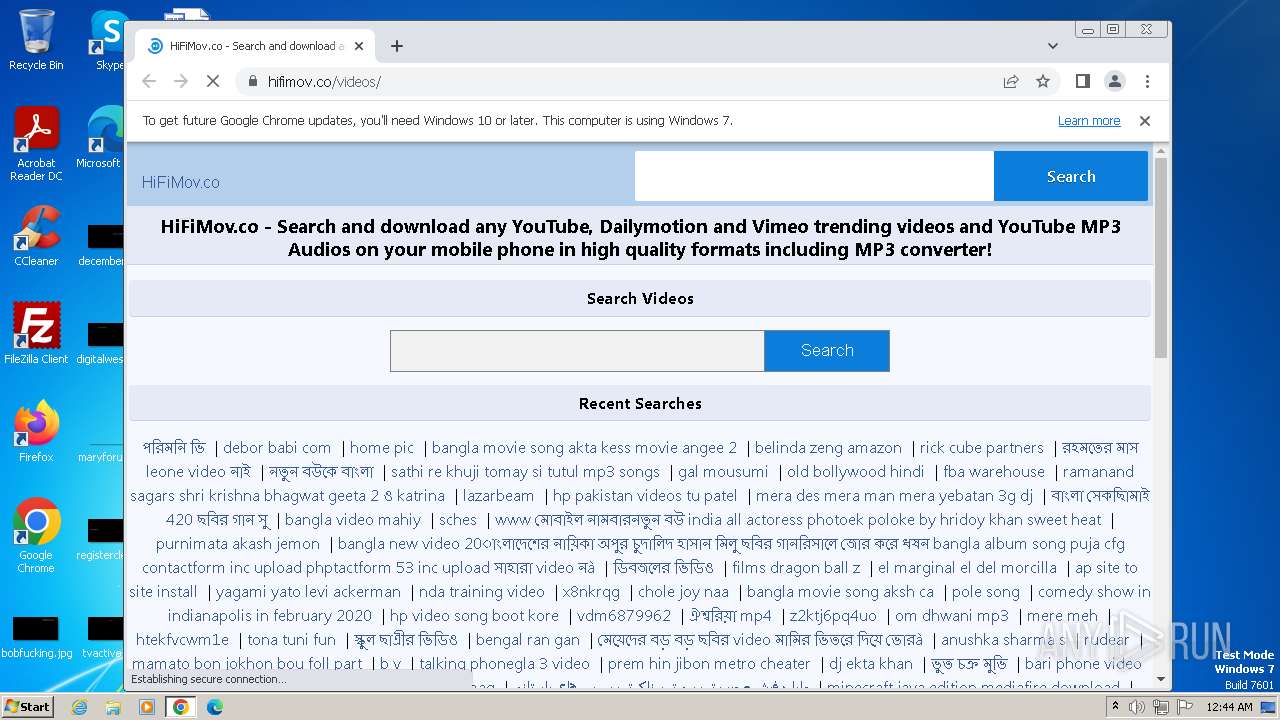1280x720 pixels.
Task: Open 'rick cube partners' recent search
Action: (981, 448)
